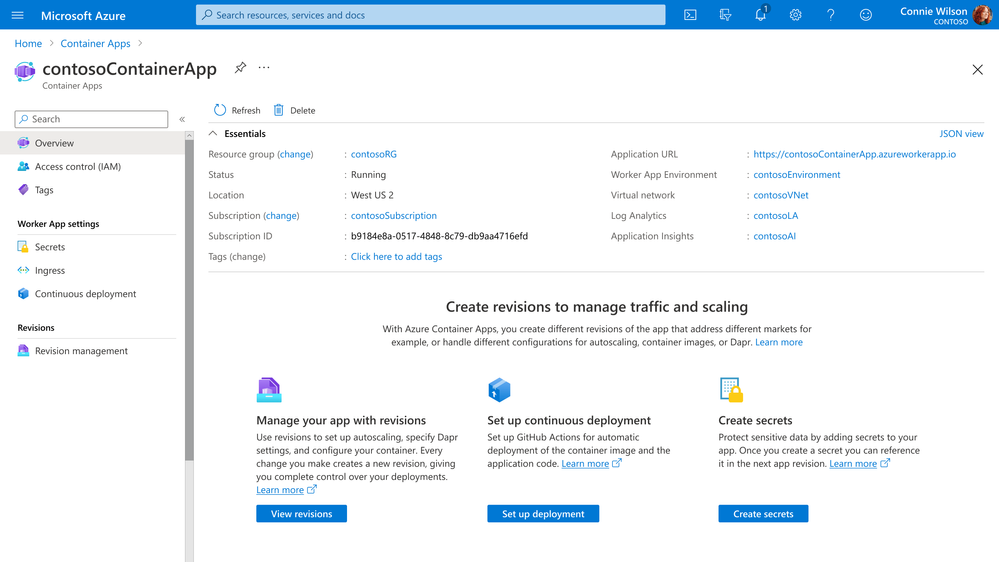Click the West US 2 location

372,195
